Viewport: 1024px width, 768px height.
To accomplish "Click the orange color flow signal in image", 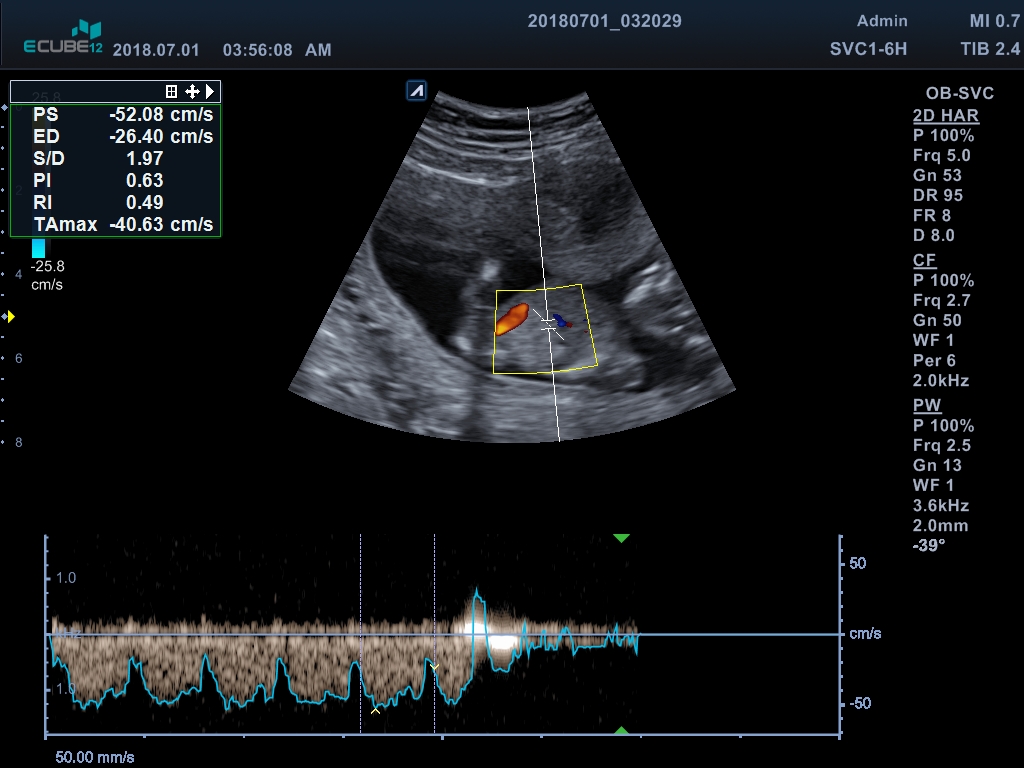I will 511,319.
